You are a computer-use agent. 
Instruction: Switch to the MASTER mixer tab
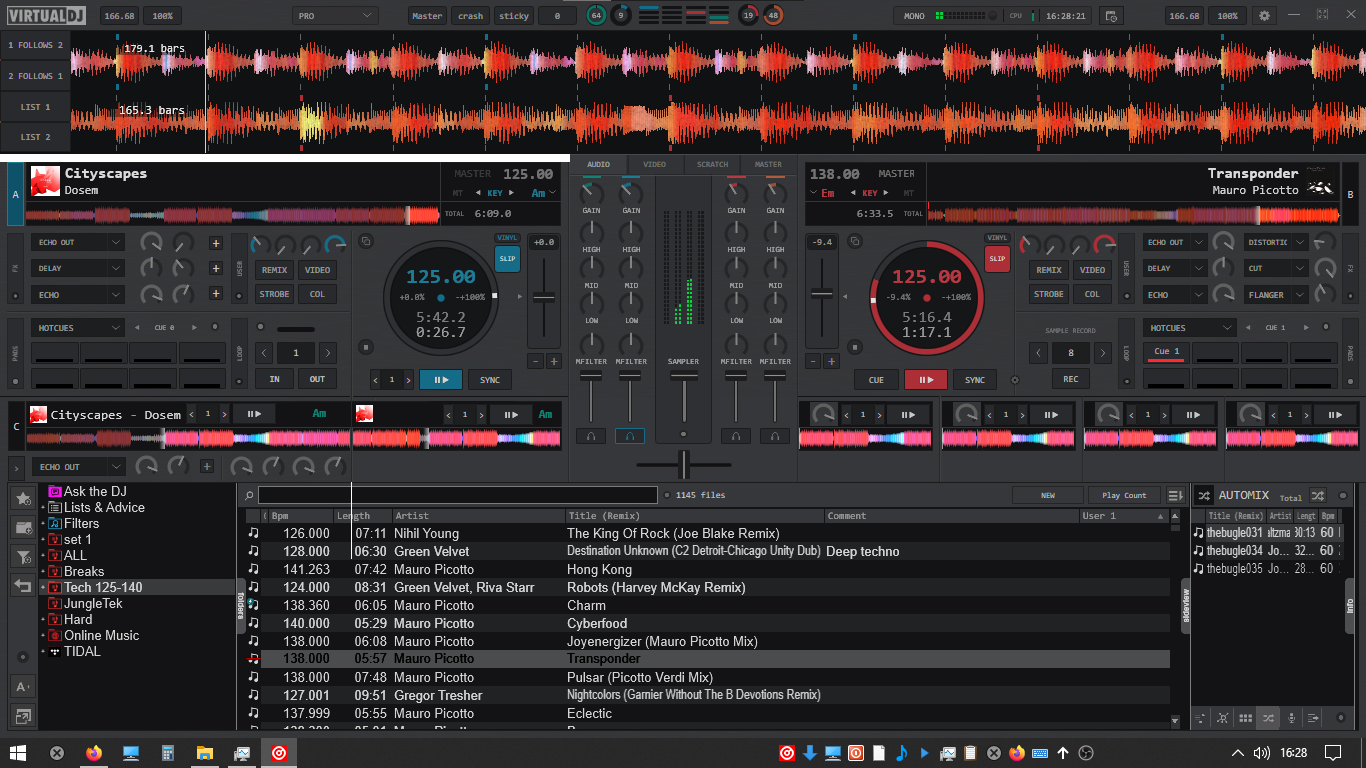point(768,165)
